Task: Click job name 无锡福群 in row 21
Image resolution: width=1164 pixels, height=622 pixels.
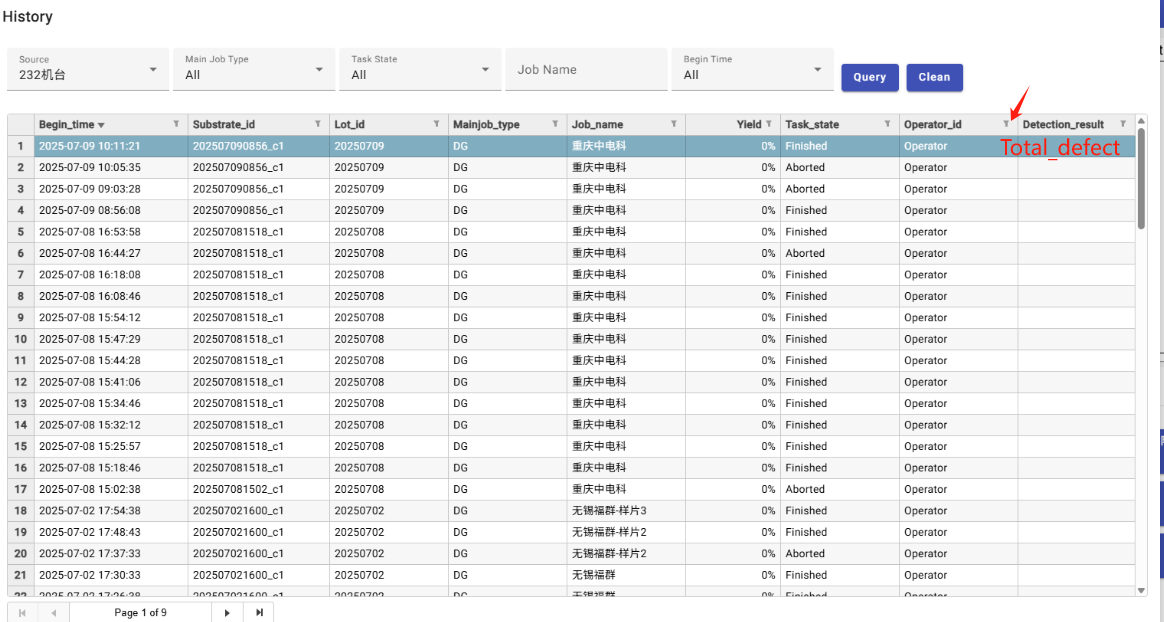Action: (x=593, y=575)
